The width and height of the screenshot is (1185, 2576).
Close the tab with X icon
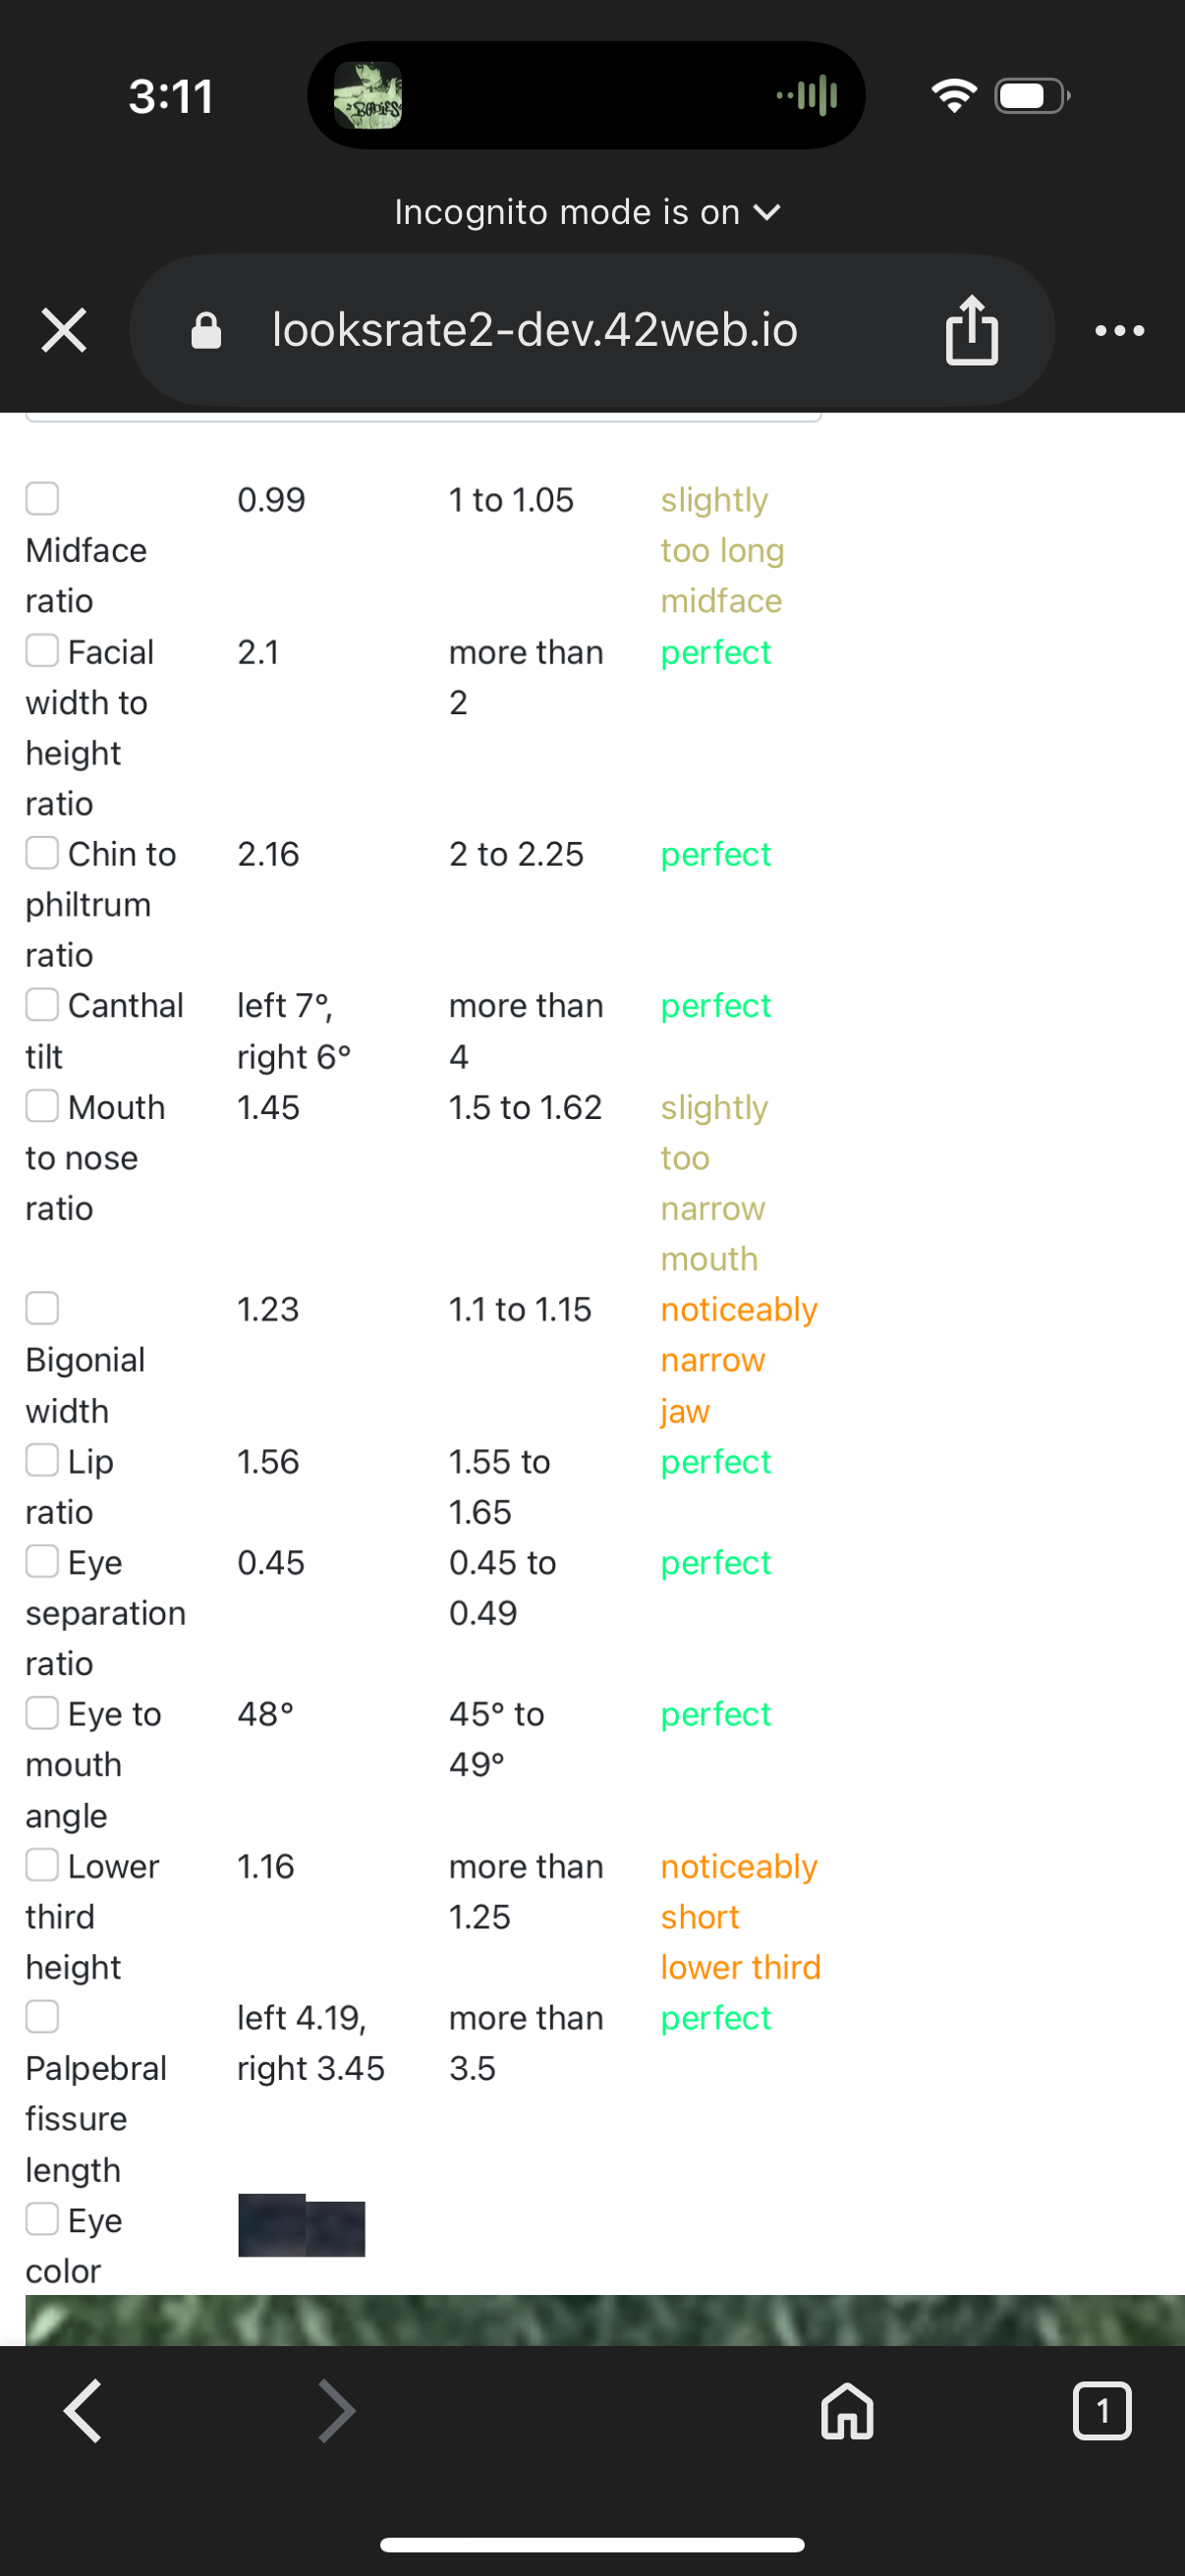[x=64, y=330]
